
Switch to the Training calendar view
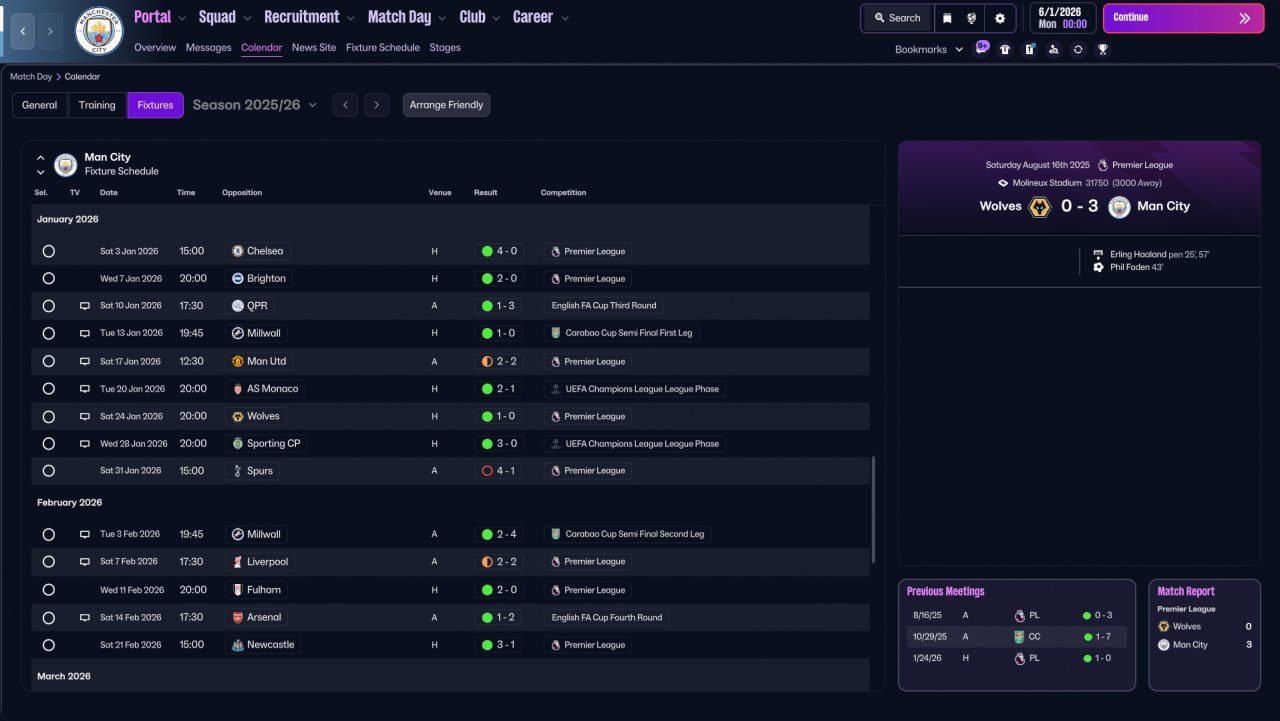97,105
